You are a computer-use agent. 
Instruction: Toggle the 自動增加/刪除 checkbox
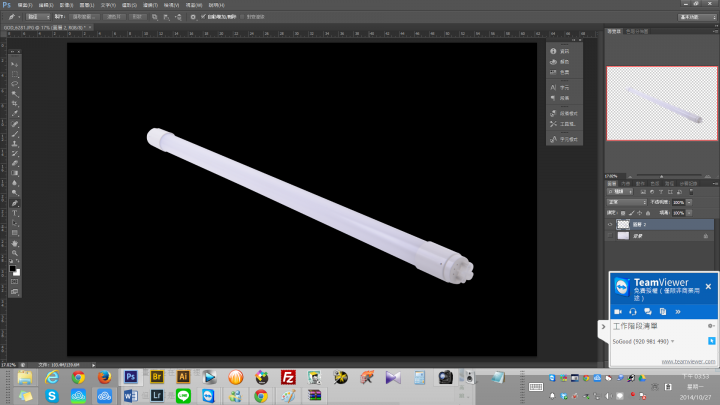(204, 17)
